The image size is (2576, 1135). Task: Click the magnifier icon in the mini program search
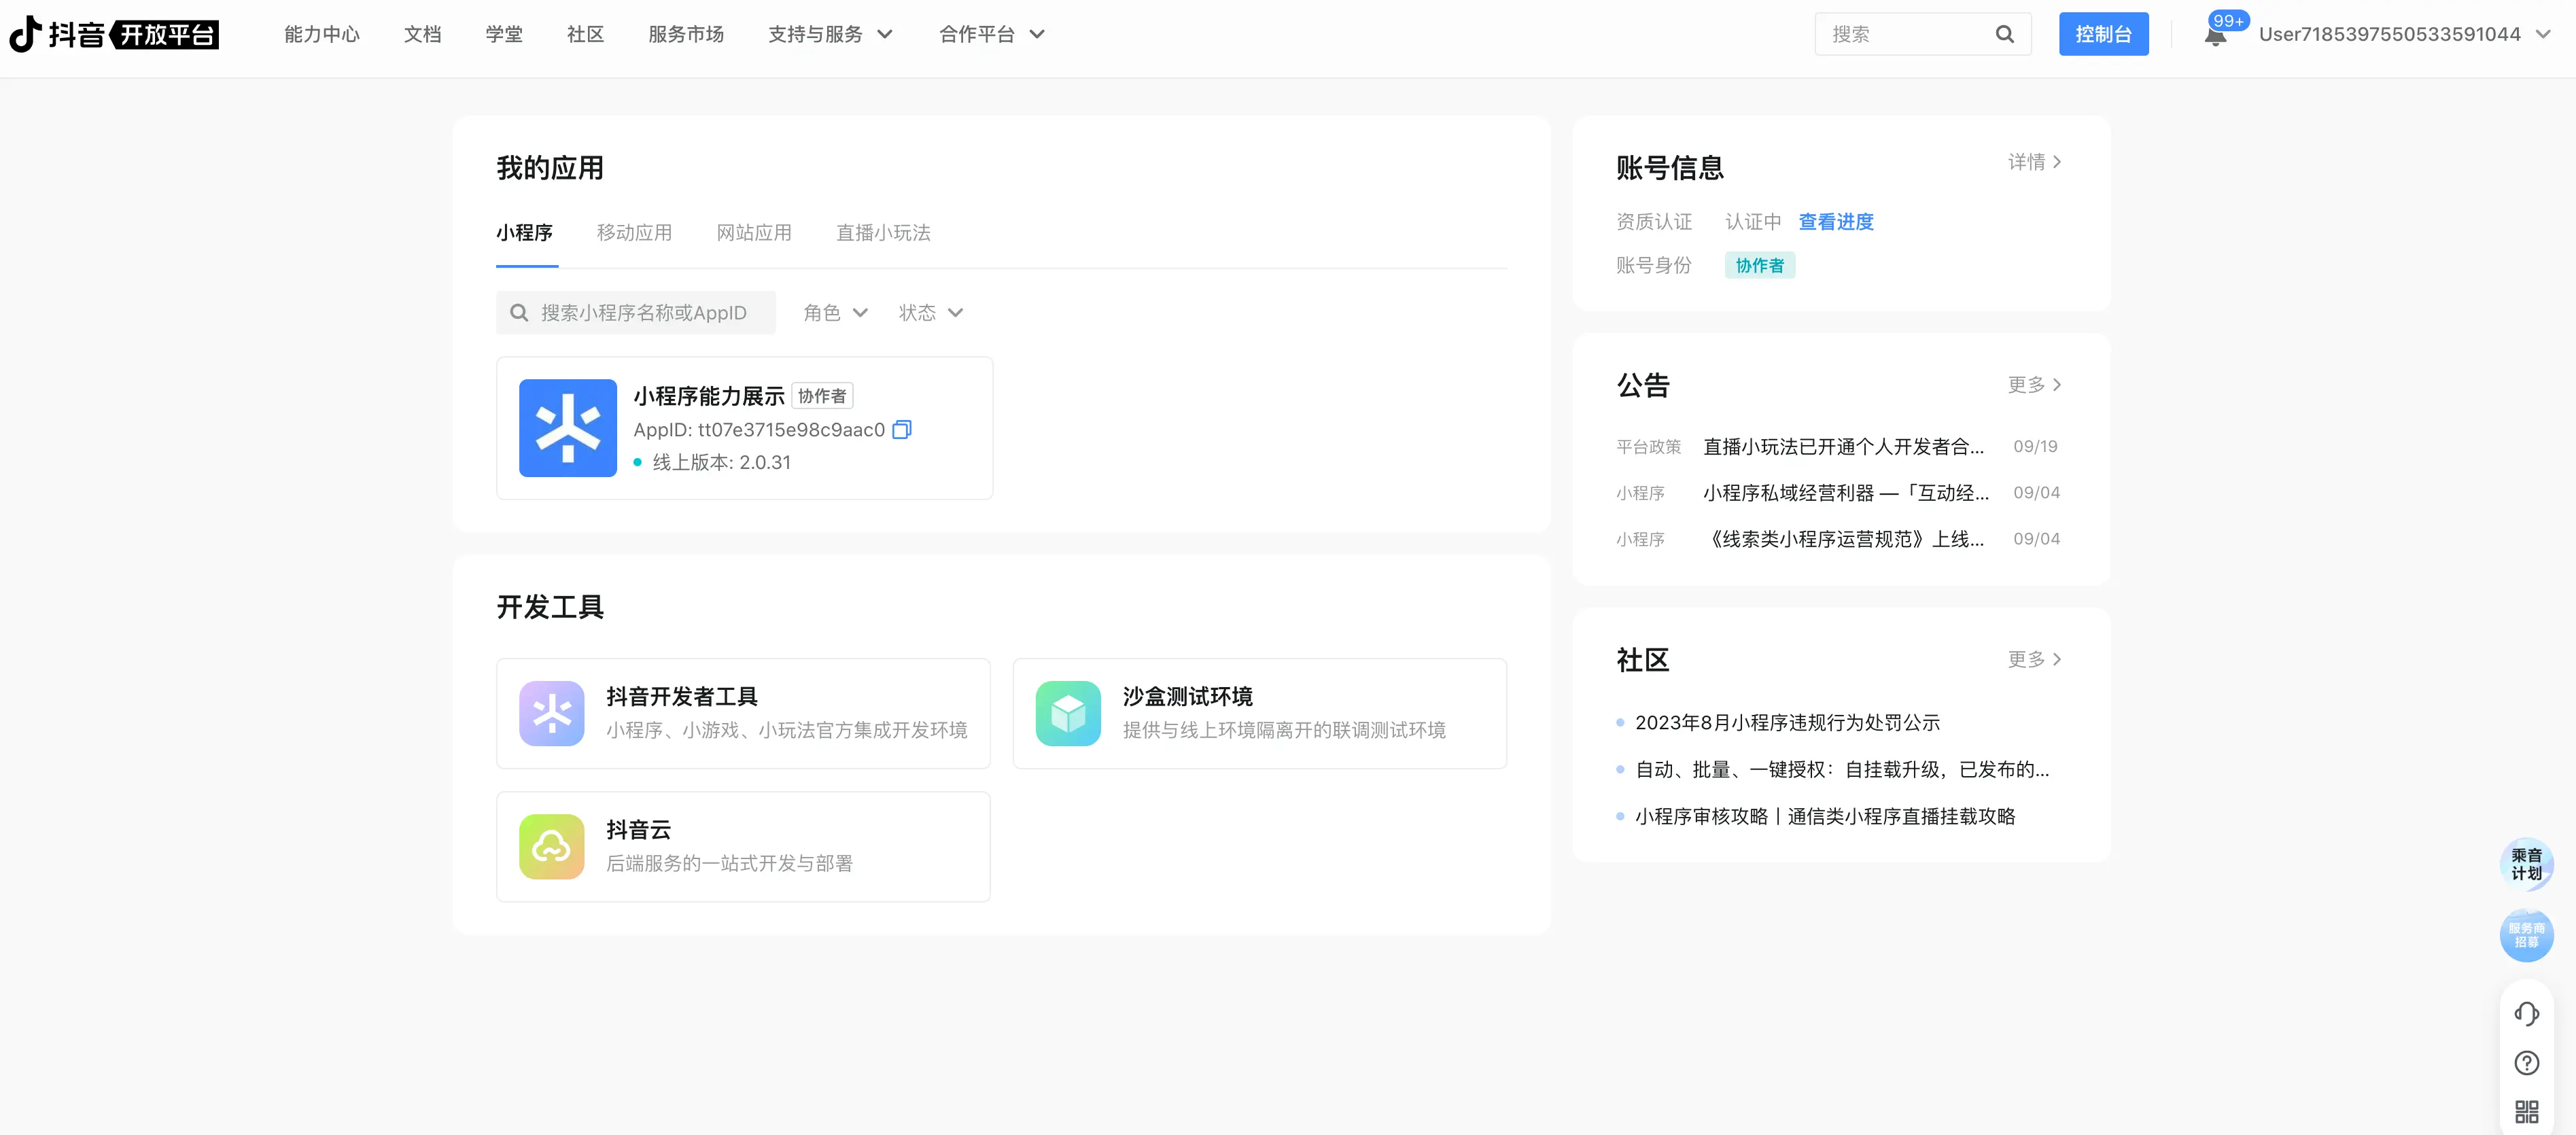click(519, 313)
